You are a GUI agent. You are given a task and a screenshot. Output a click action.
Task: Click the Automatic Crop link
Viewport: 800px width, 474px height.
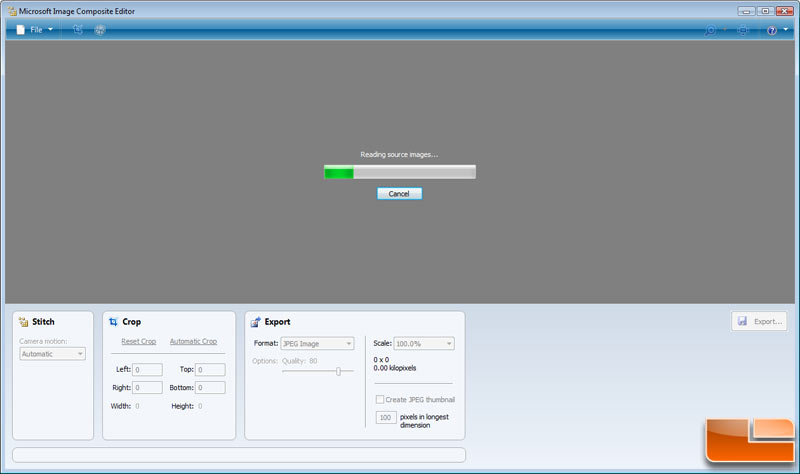193,342
